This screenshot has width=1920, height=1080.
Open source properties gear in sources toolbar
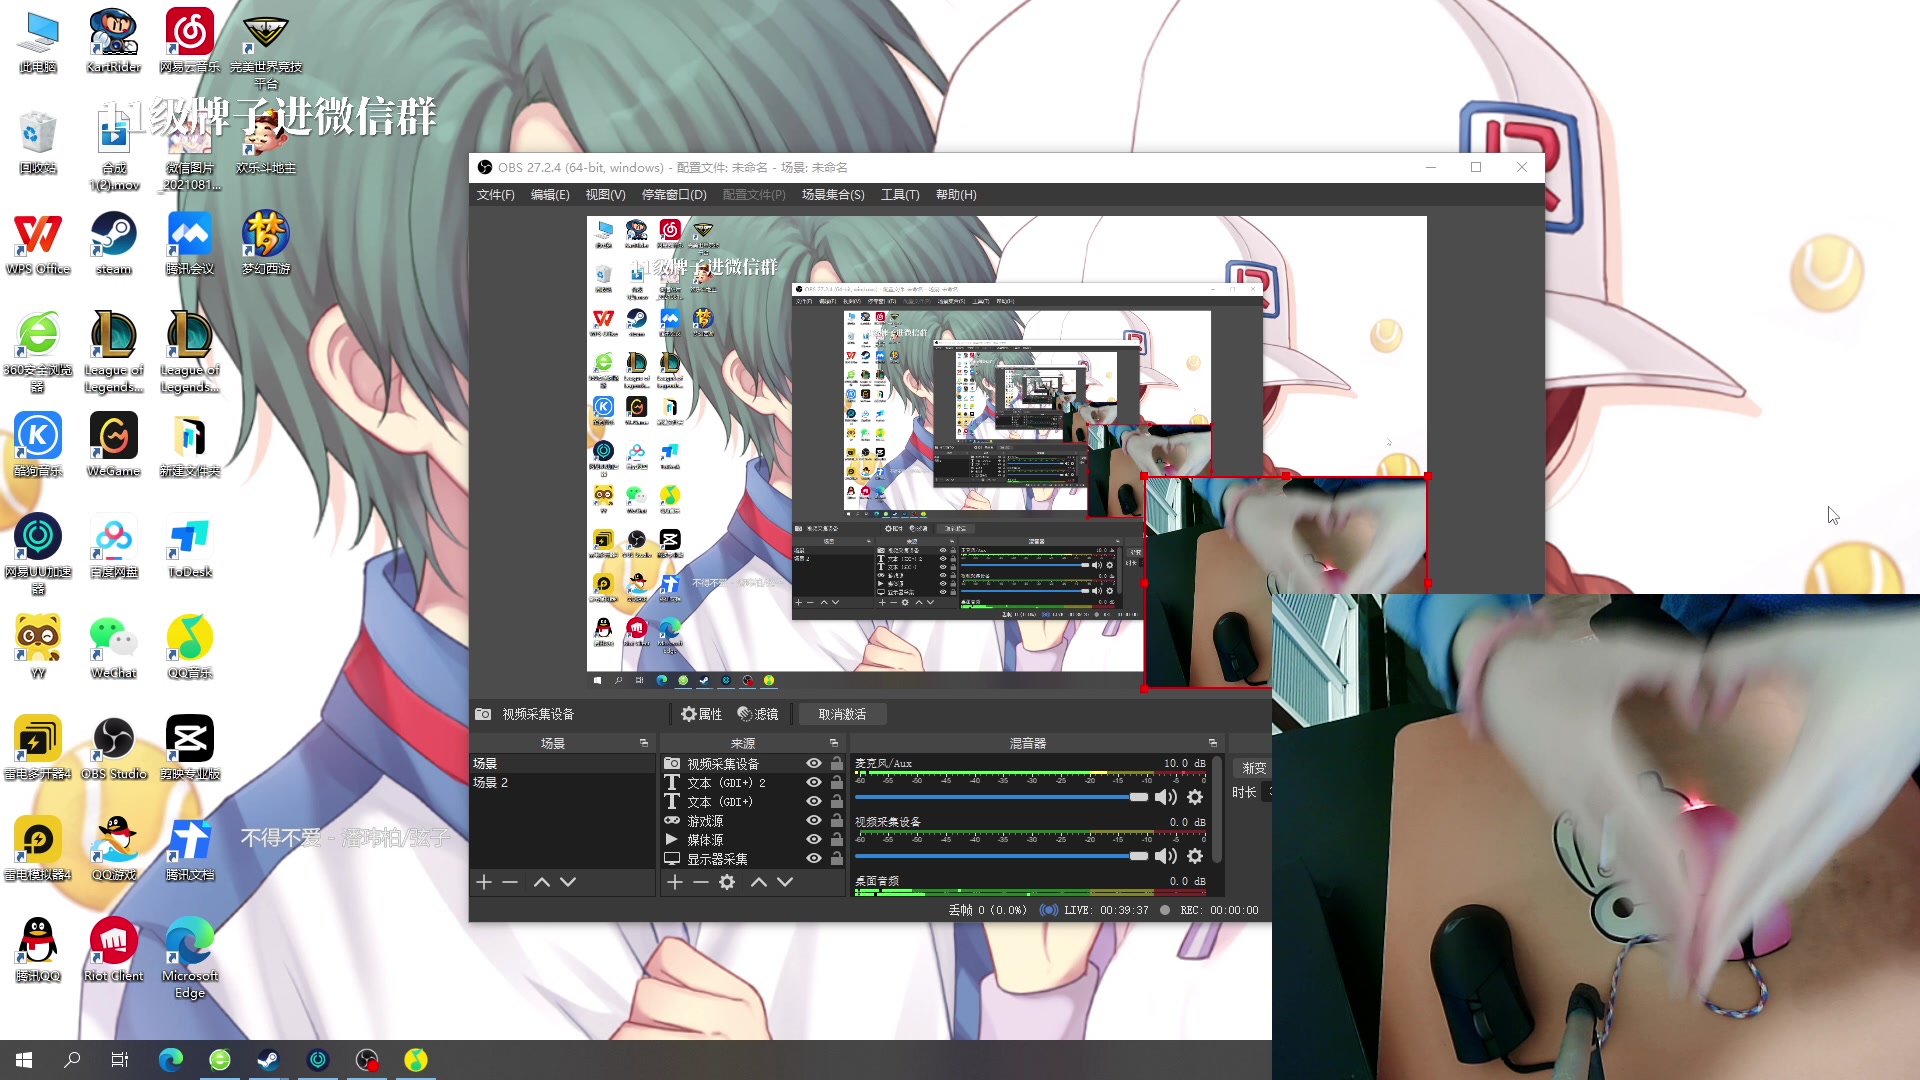[727, 882]
